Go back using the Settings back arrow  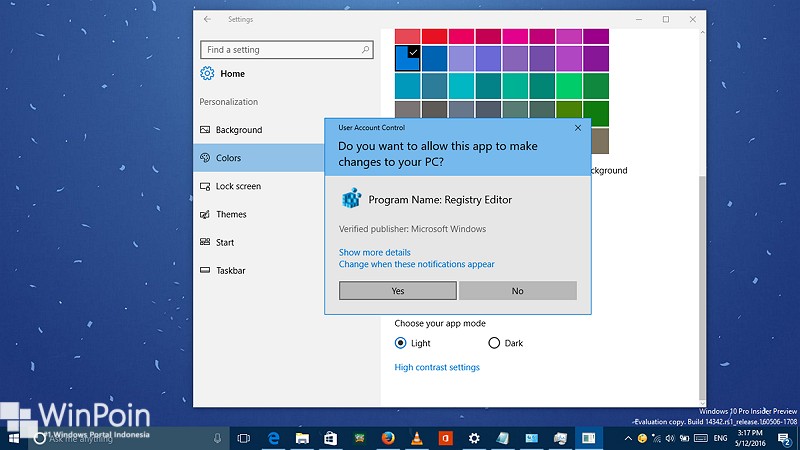pos(207,19)
